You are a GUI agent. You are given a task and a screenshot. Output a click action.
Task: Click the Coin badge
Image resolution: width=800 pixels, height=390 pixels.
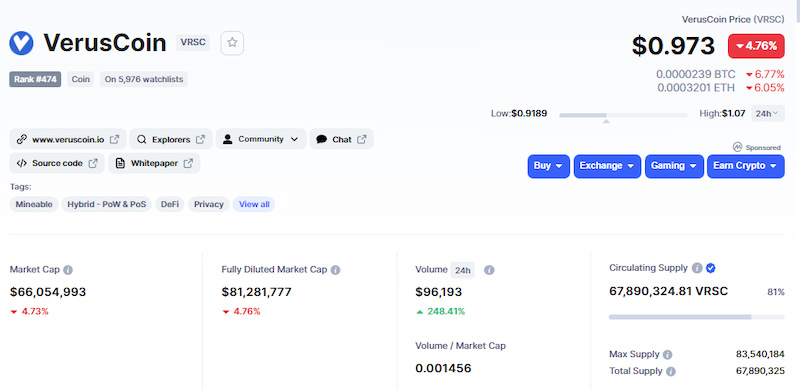click(x=81, y=80)
